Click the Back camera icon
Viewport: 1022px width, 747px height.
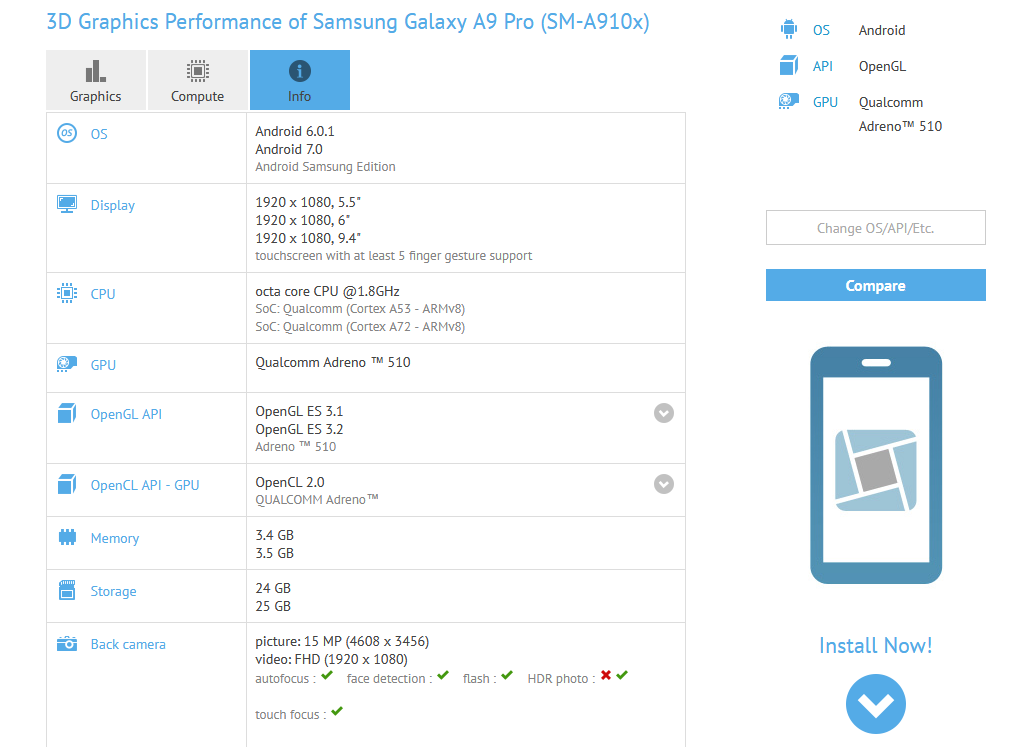(67, 643)
